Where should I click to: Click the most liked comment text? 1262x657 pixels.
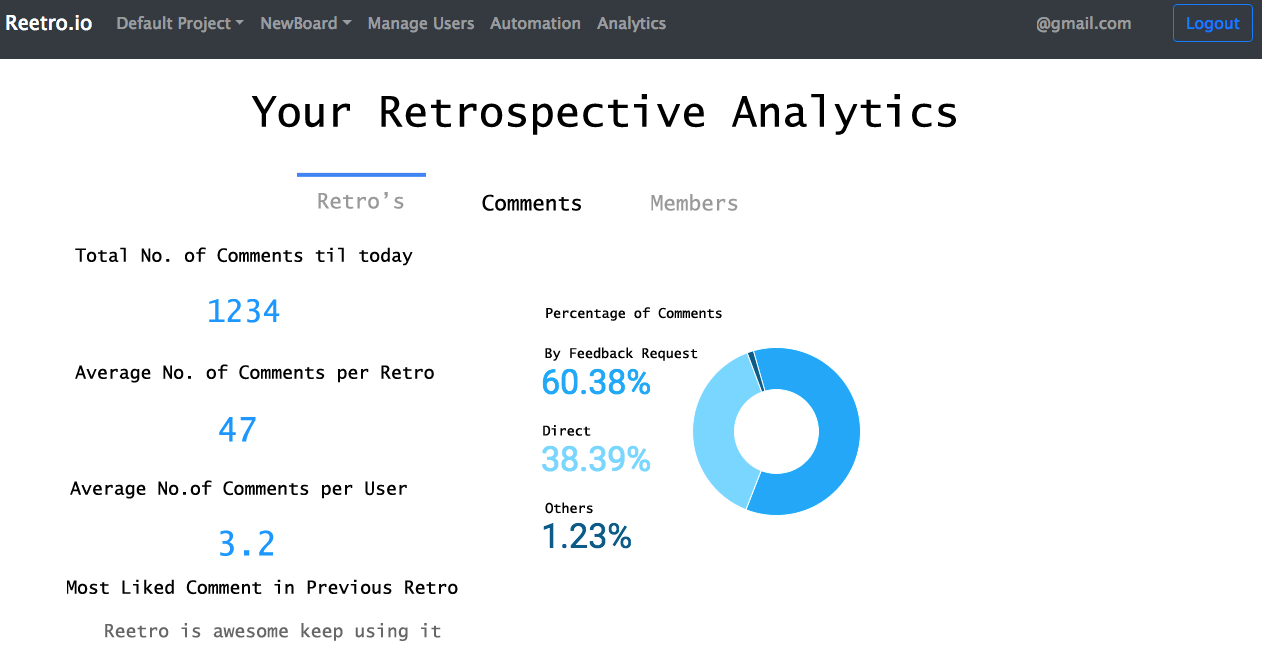[x=272, y=631]
